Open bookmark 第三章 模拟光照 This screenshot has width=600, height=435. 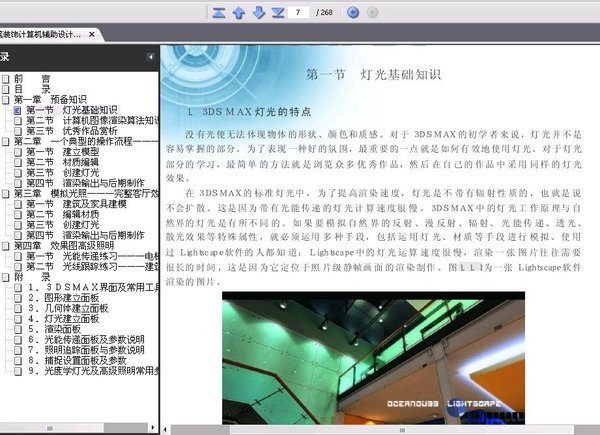point(86,194)
